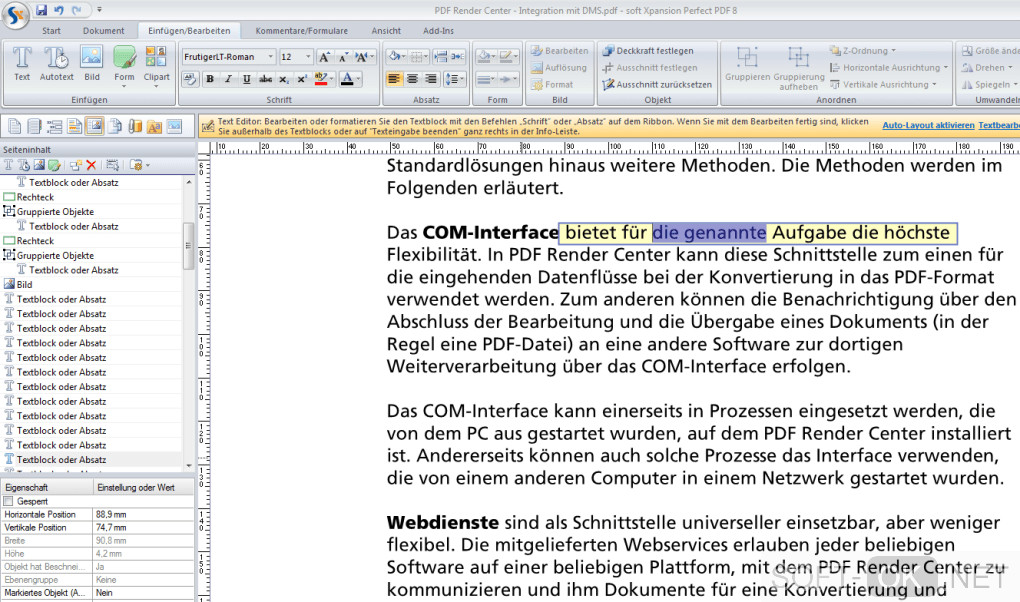Click Ausschnitt zurücksetzen
The image size is (1020, 602).
coord(657,85)
